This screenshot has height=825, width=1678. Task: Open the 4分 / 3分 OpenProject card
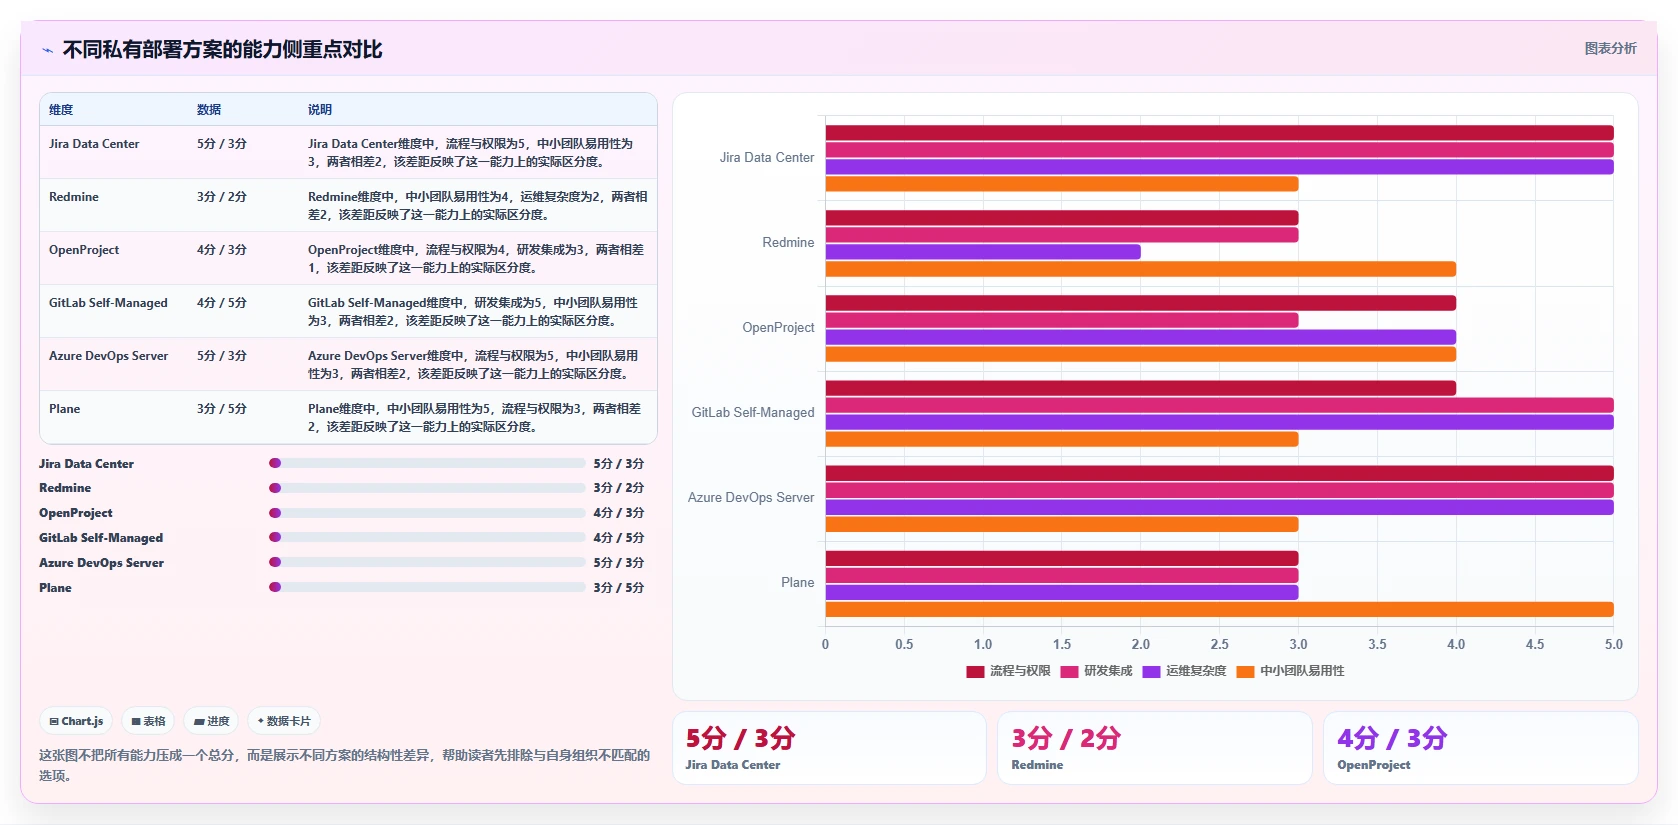tap(1481, 748)
